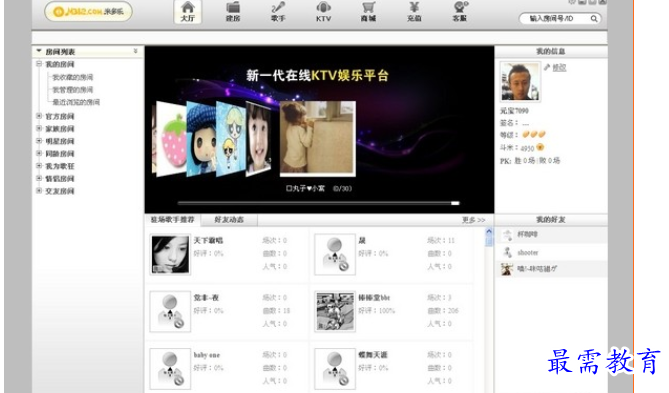The height and width of the screenshot is (393, 669).
Task: Open the 歌手 microphone icon
Action: 278,8
